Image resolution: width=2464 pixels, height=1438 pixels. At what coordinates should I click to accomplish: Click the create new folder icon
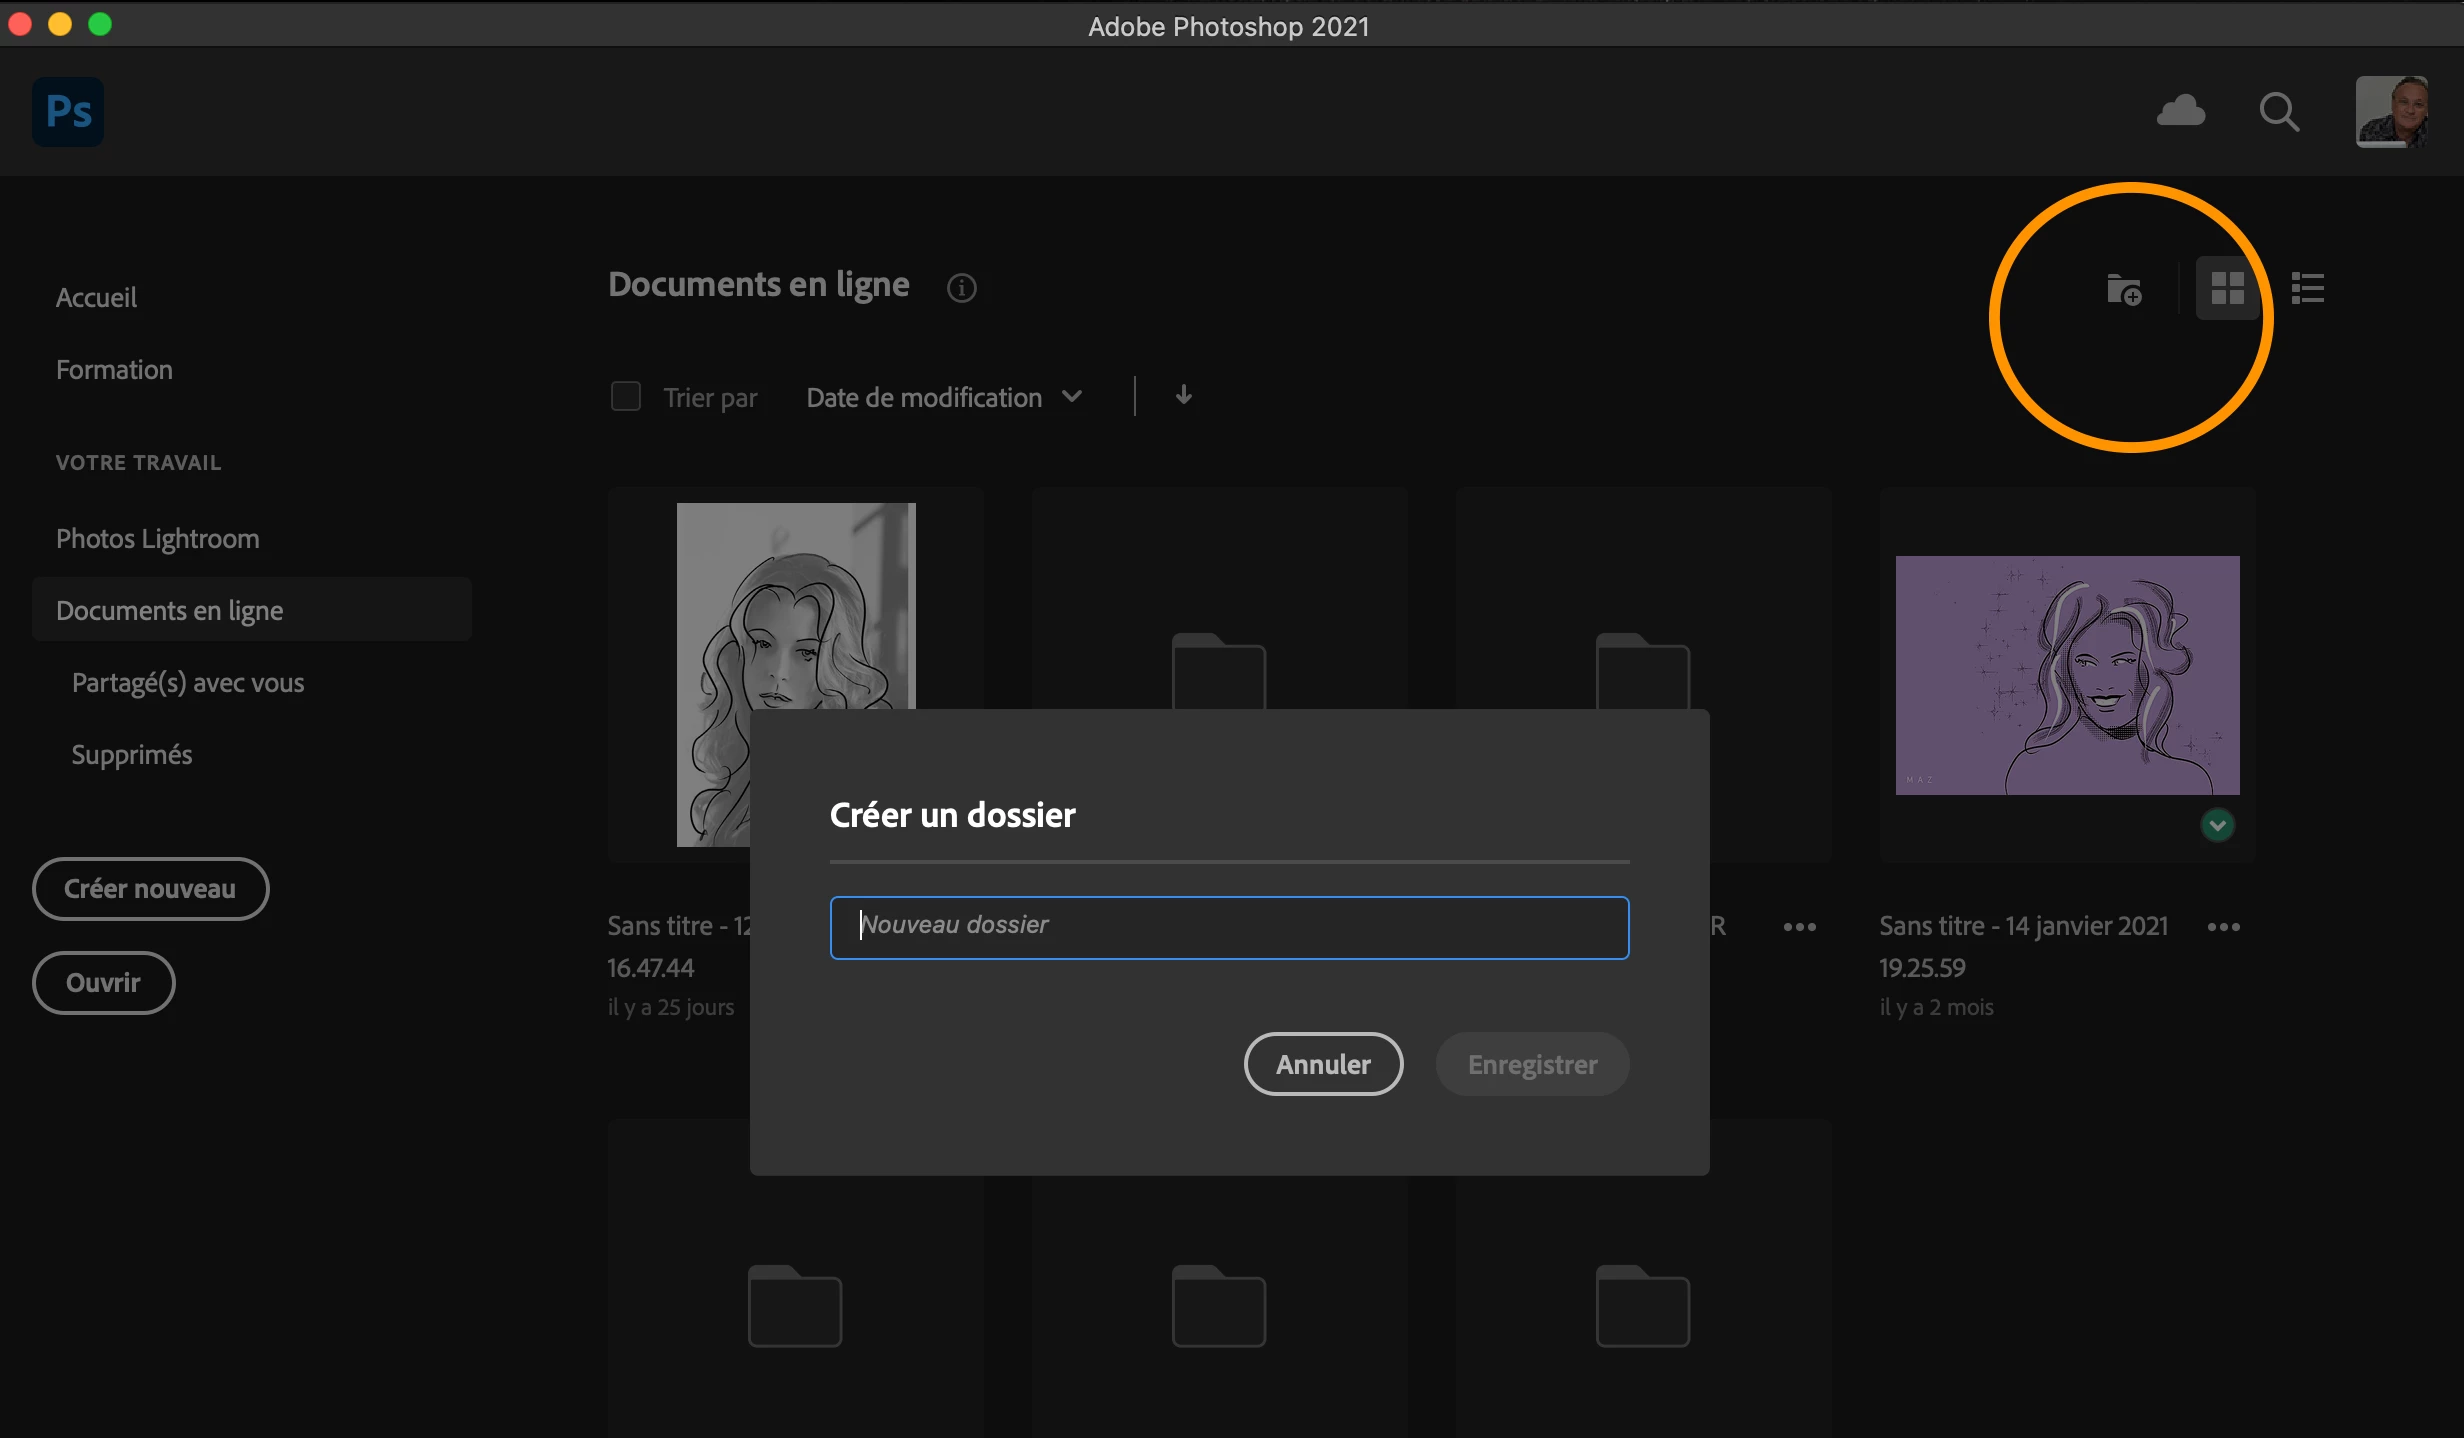[2124, 290]
